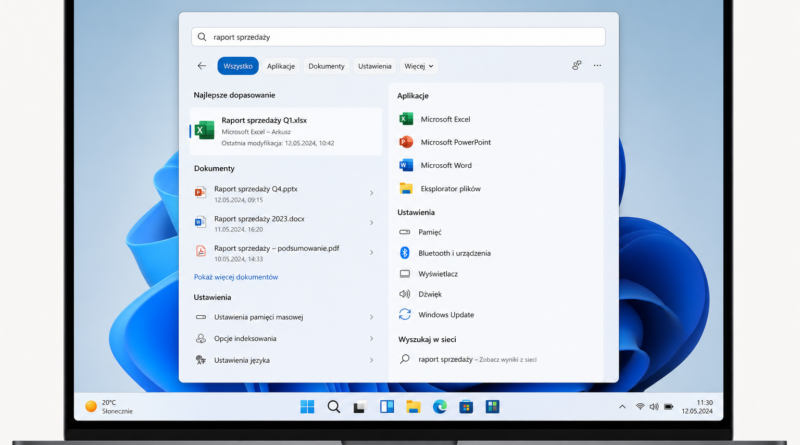Viewport: 800px width, 445px height.
Task: Expand chevron for Ustawienia języka
Action: [x=371, y=360]
